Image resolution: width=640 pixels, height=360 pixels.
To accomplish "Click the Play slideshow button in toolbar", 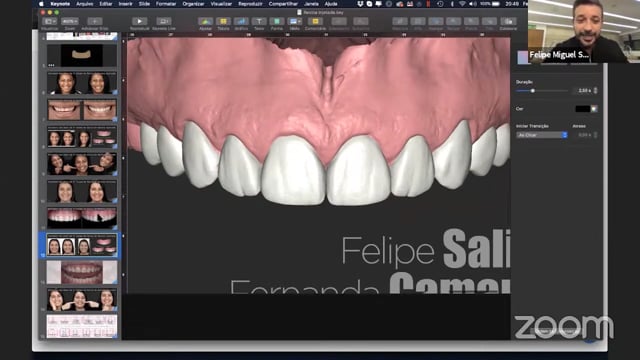I will tap(140, 21).
